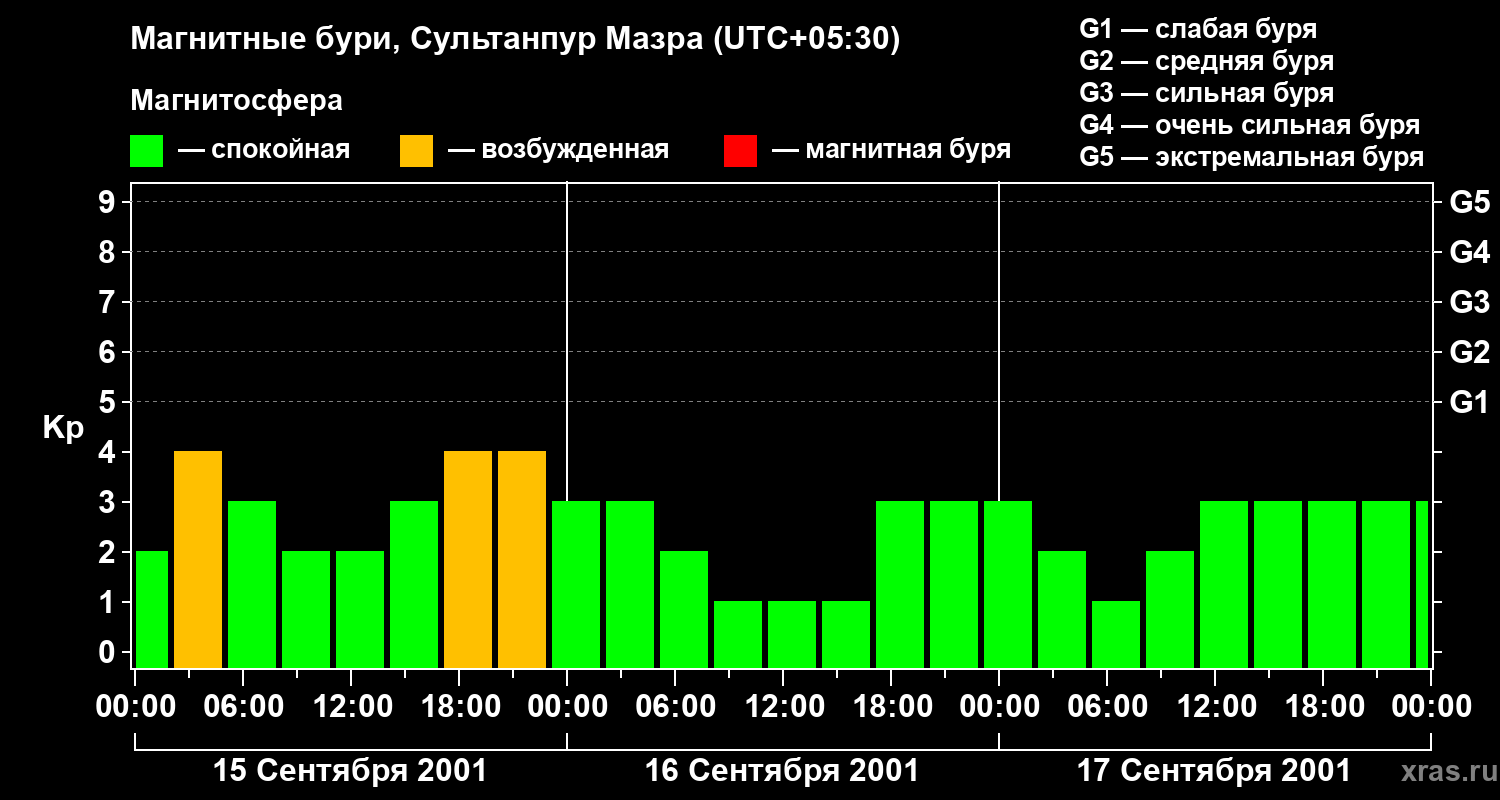Click the first green Kp 2 bar on 15 Сентября
The image size is (1500, 800).
click(x=152, y=610)
